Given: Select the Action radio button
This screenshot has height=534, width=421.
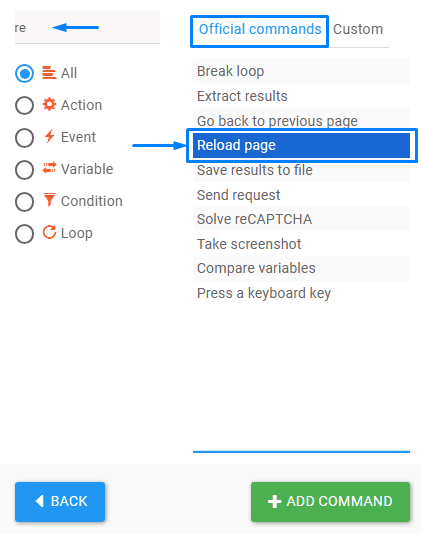Looking at the screenshot, I should click(x=24, y=105).
